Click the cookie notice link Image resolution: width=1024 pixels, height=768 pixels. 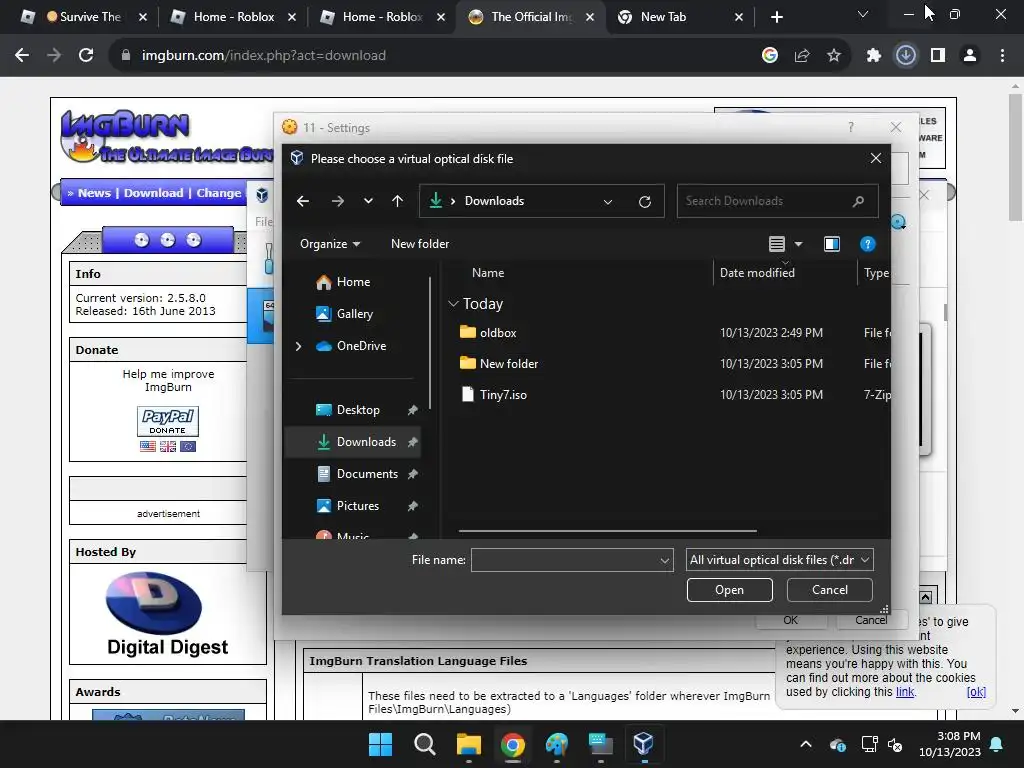click(x=905, y=692)
